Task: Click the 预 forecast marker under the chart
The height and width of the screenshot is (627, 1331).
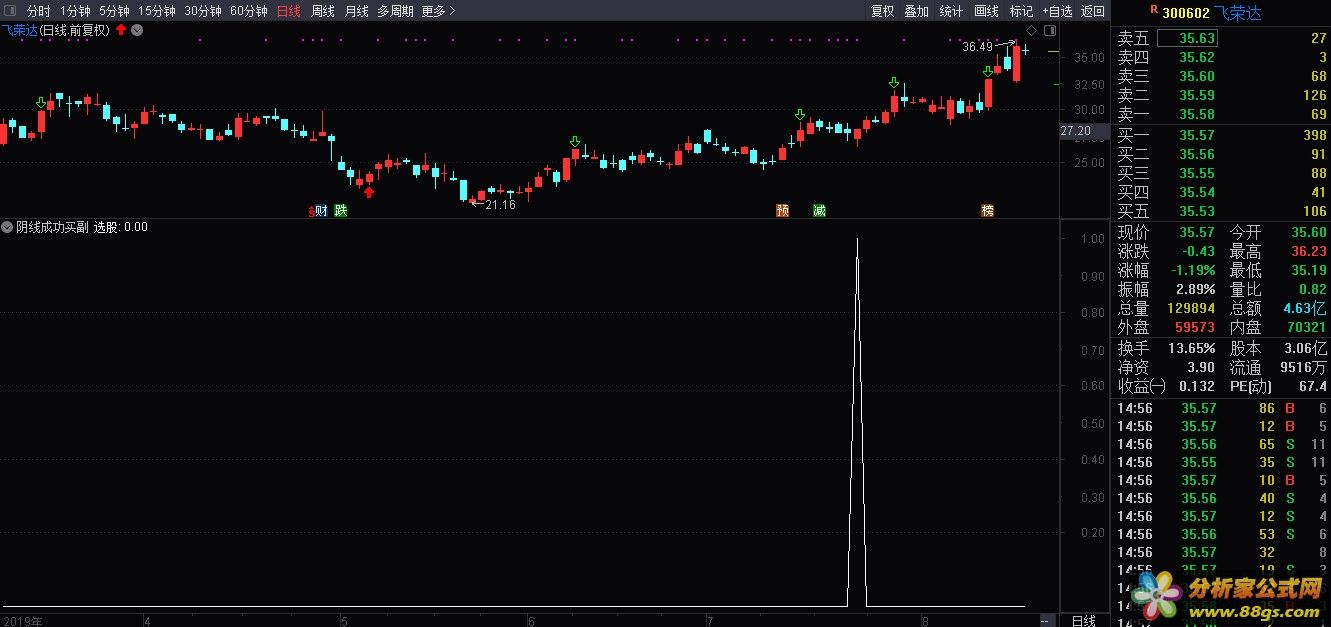Action: (x=782, y=210)
